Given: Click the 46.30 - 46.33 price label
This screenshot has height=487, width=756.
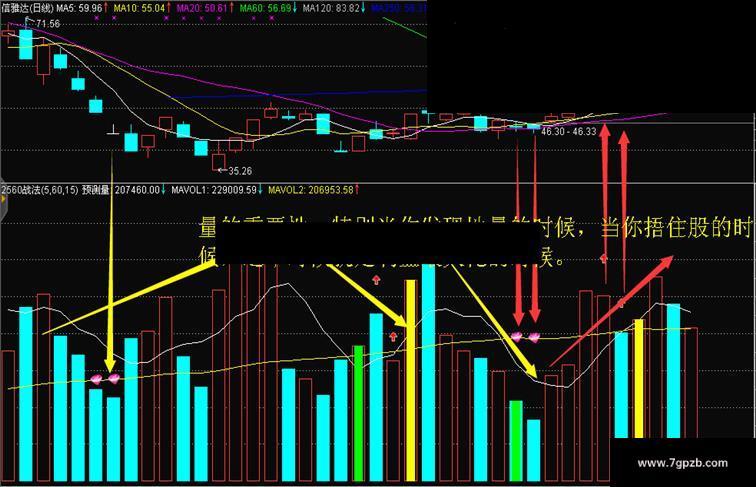Looking at the screenshot, I should tap(569, 131).
